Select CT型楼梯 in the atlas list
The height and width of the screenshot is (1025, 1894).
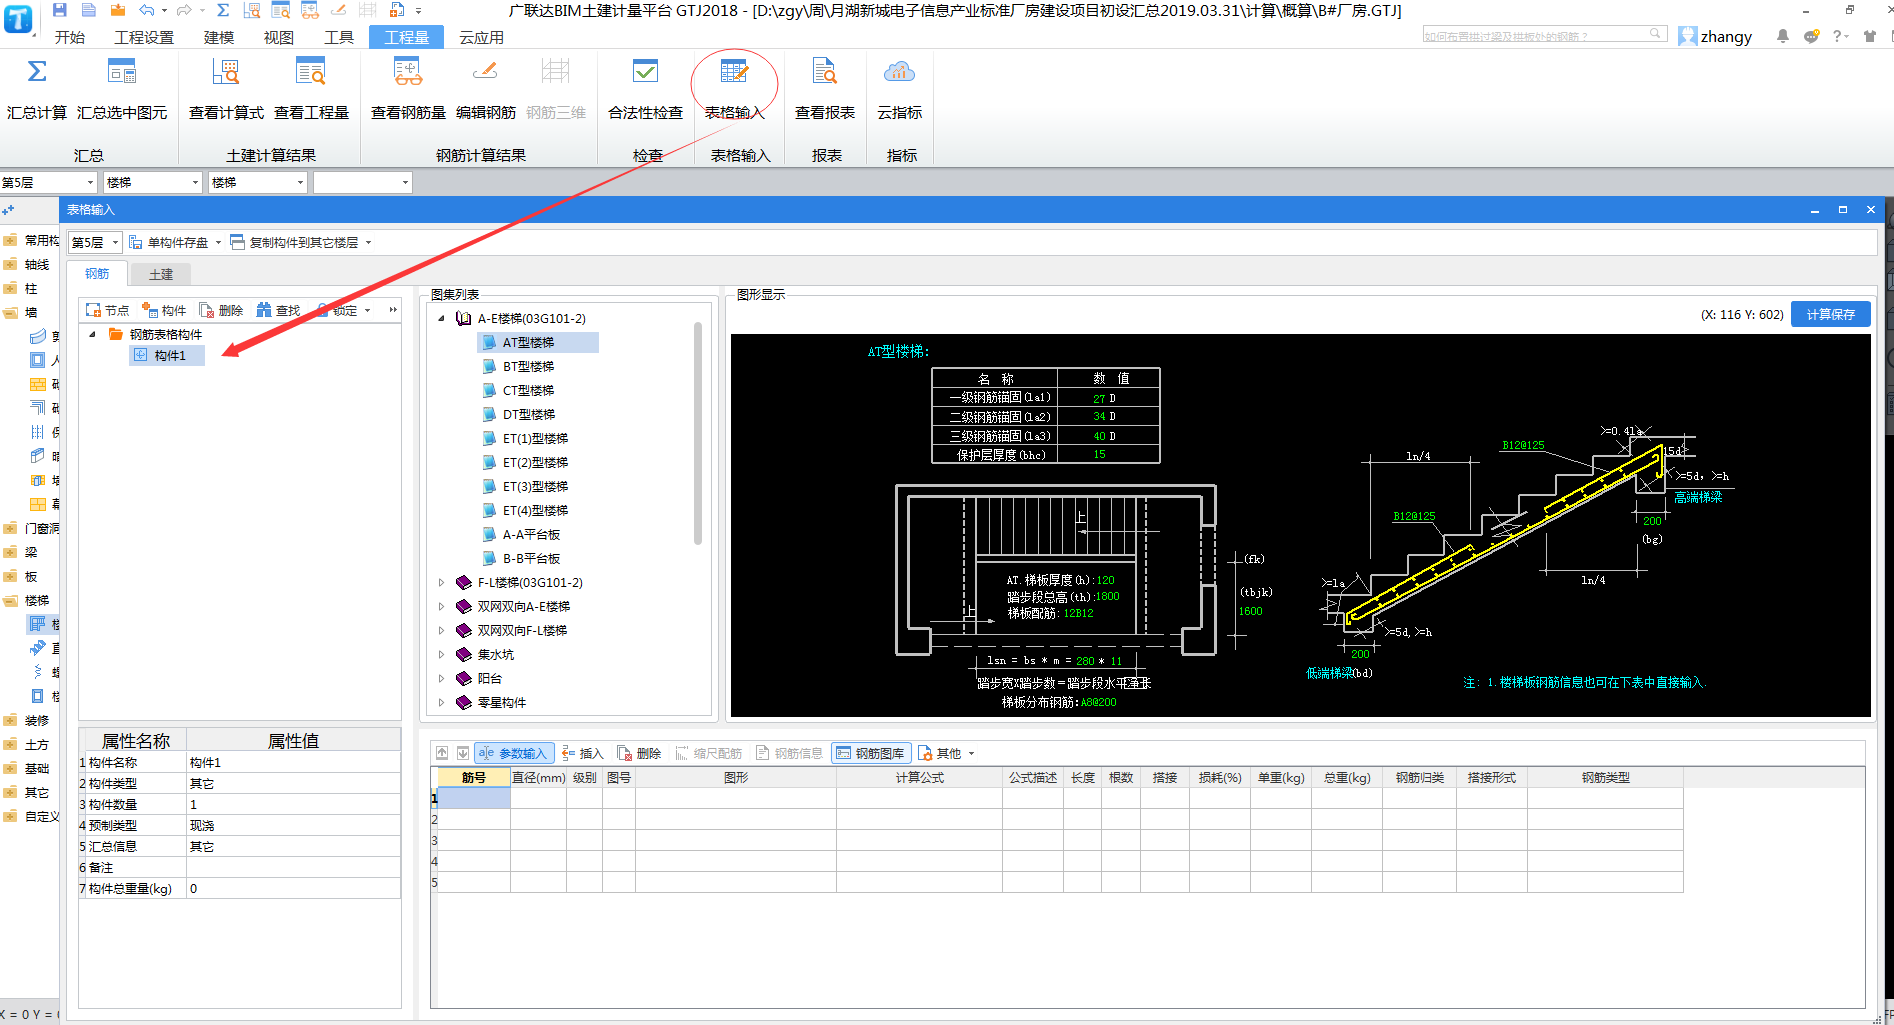tap(528, 390)
